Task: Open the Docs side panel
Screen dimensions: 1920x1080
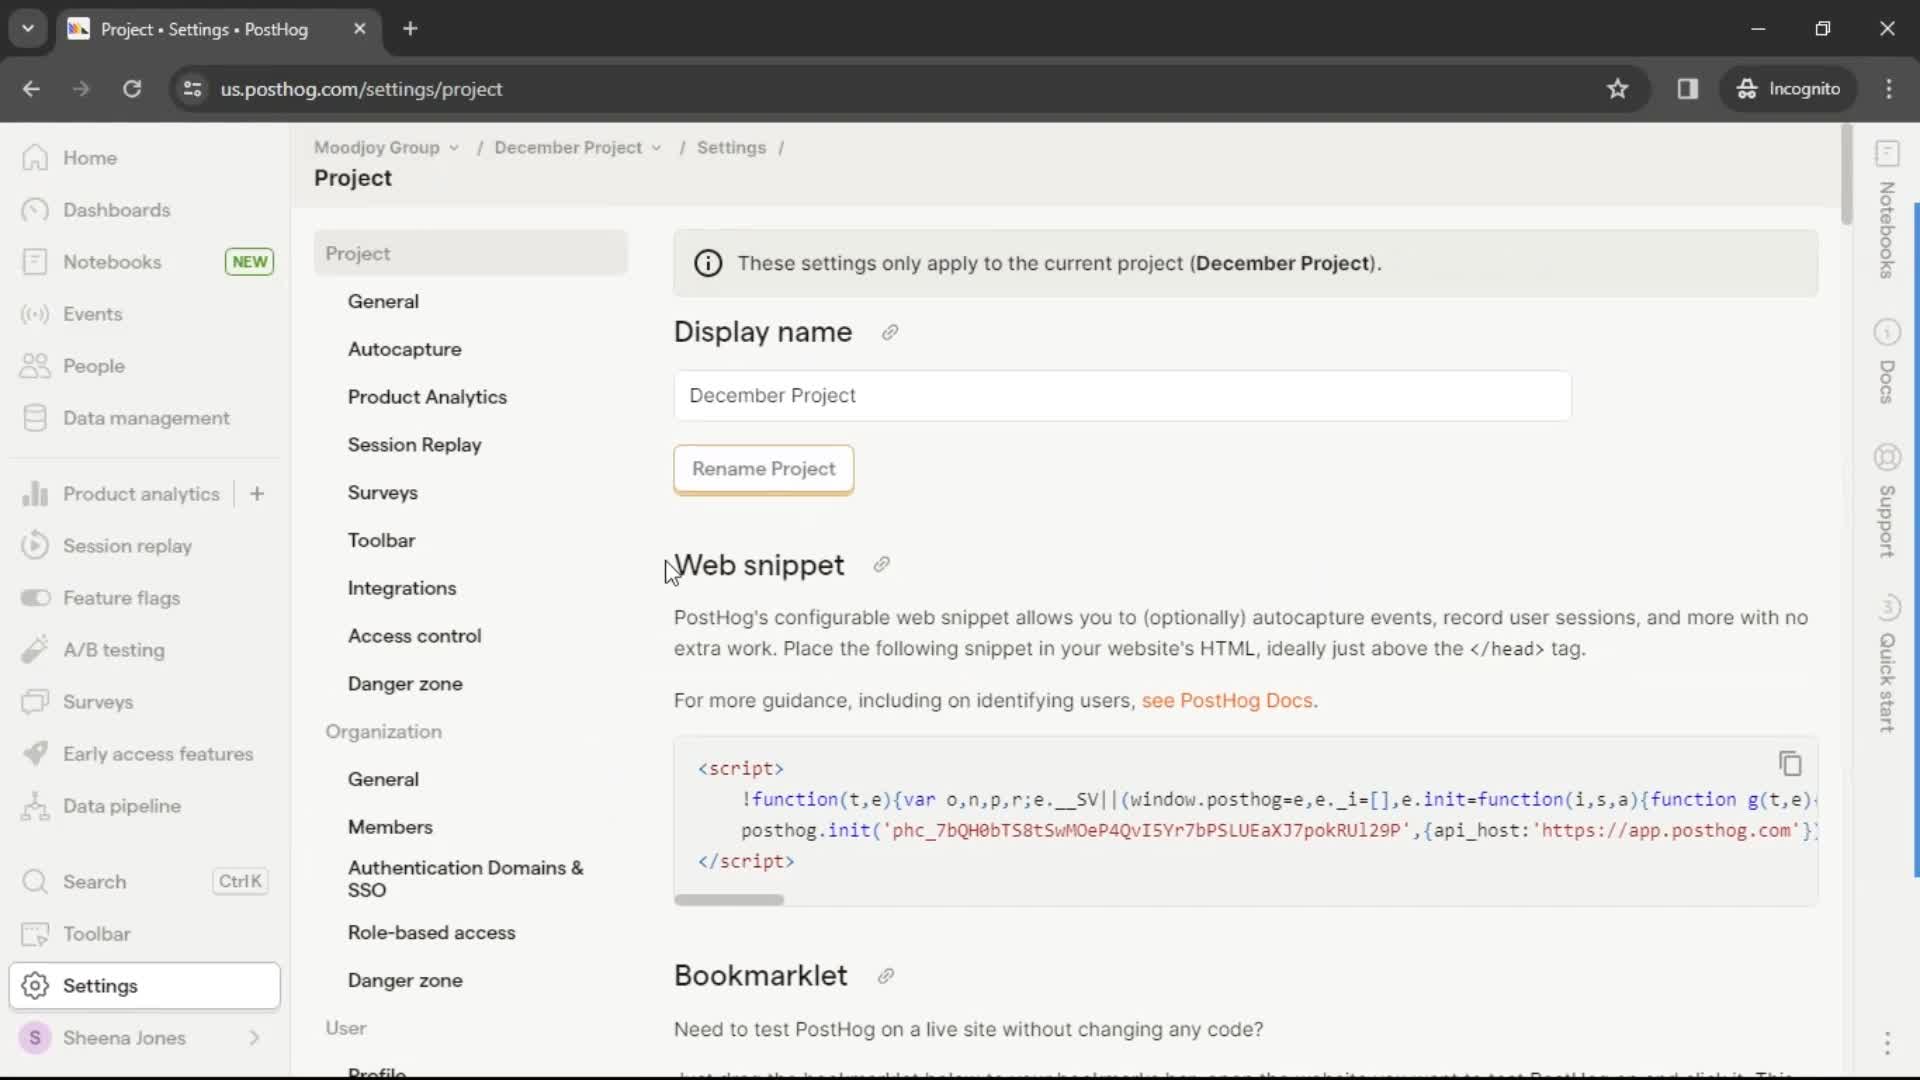Action: [1887, 362]
